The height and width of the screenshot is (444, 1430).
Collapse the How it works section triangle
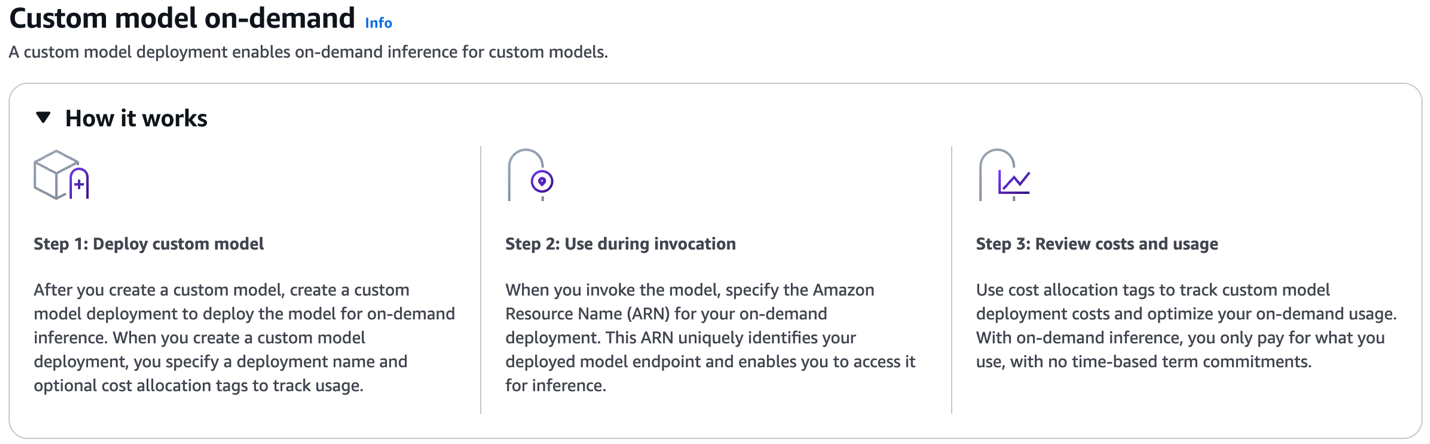43,118
